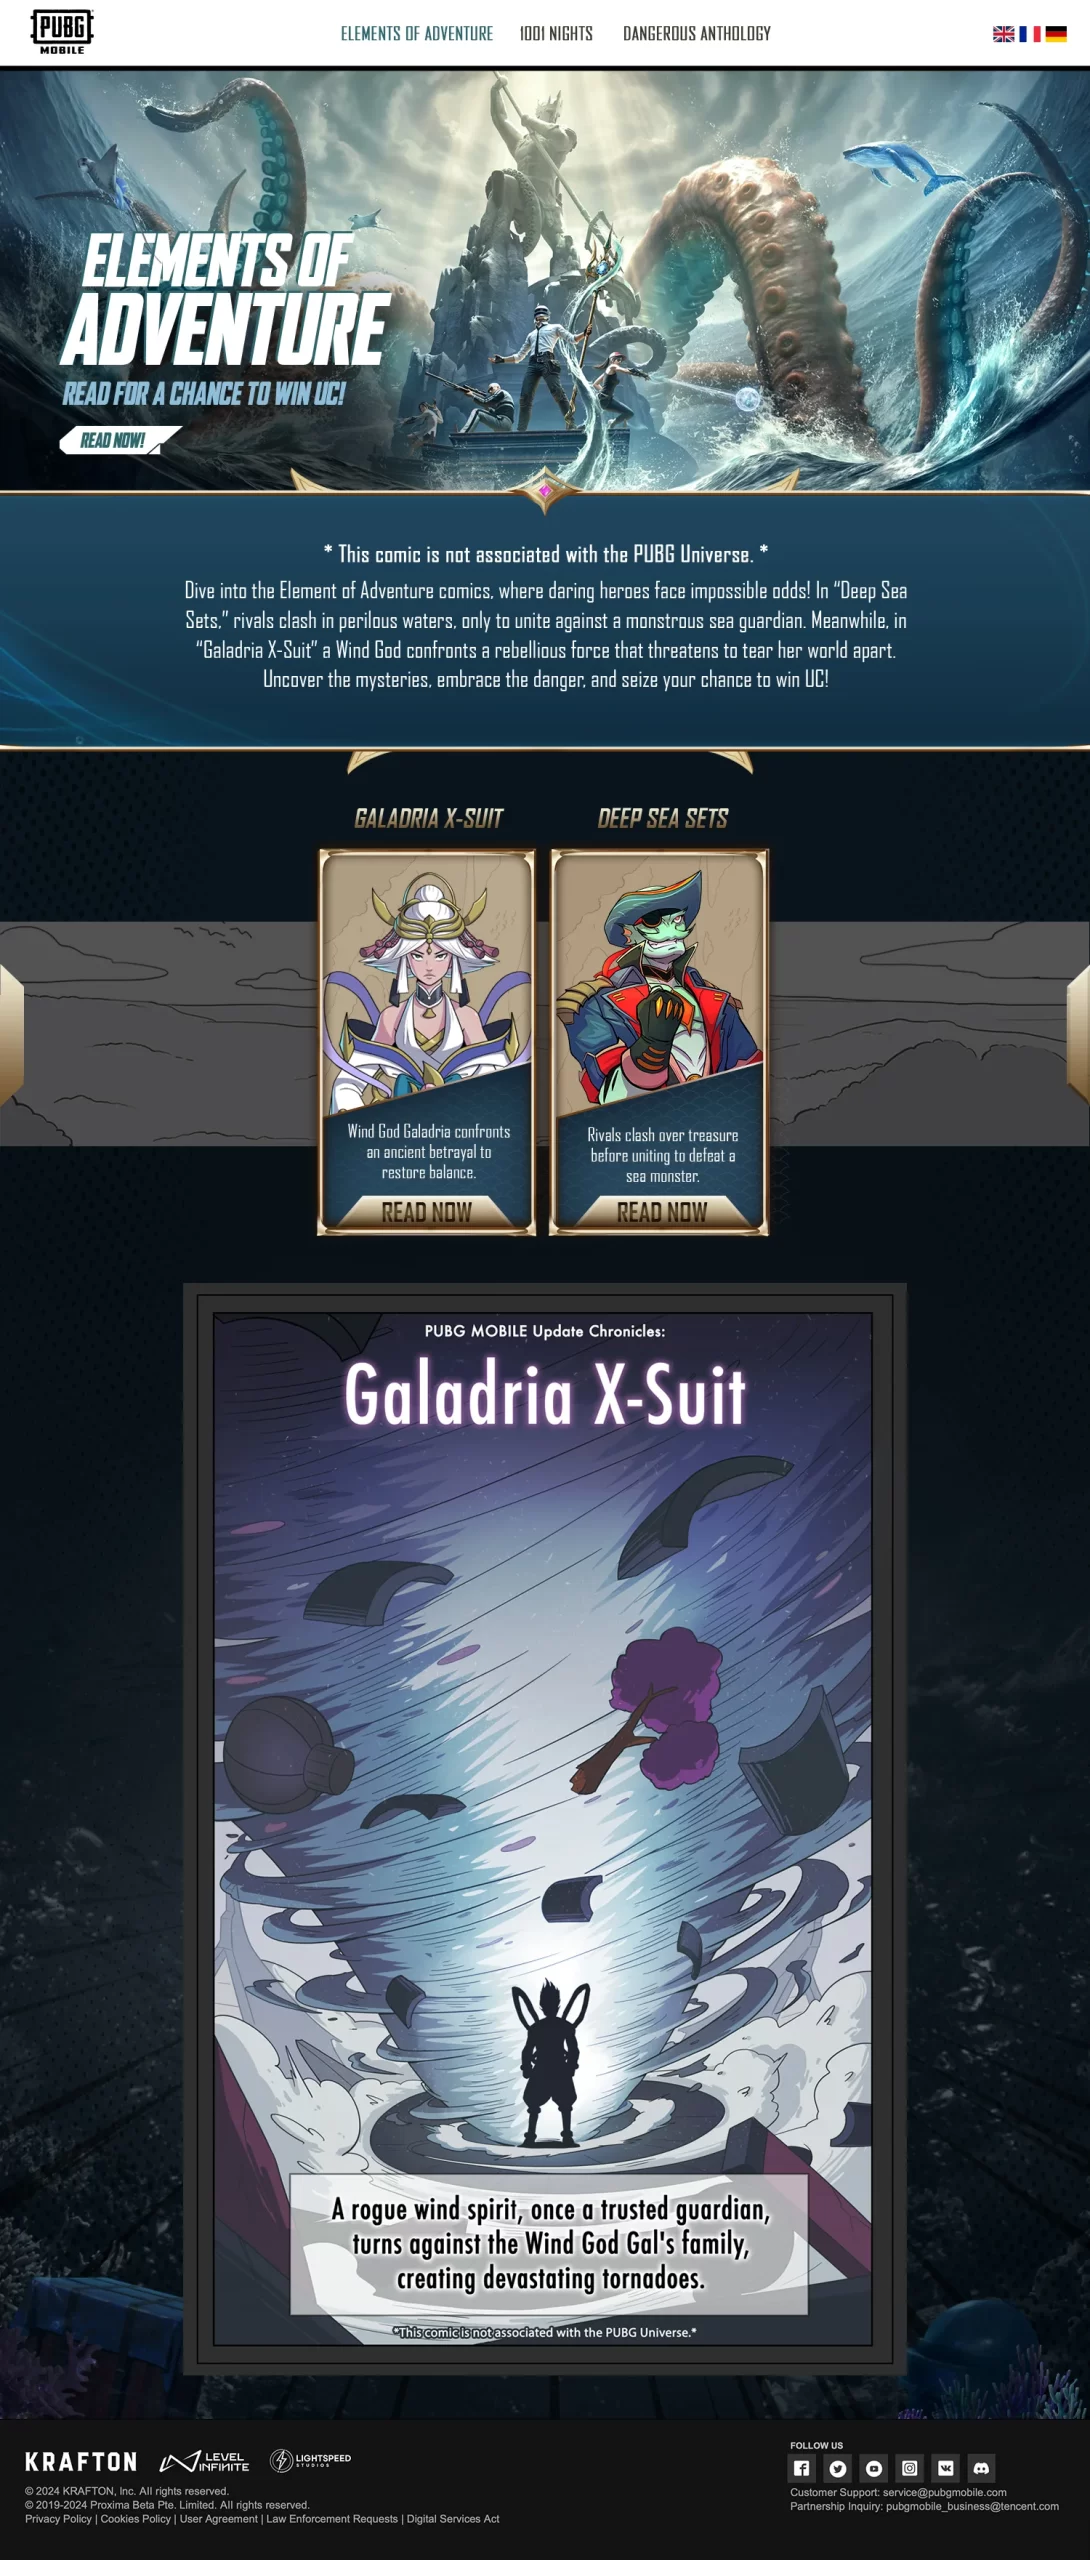Open the 1001 Nights menu item
The image size is (1090, 2560).
pos(556,34)
